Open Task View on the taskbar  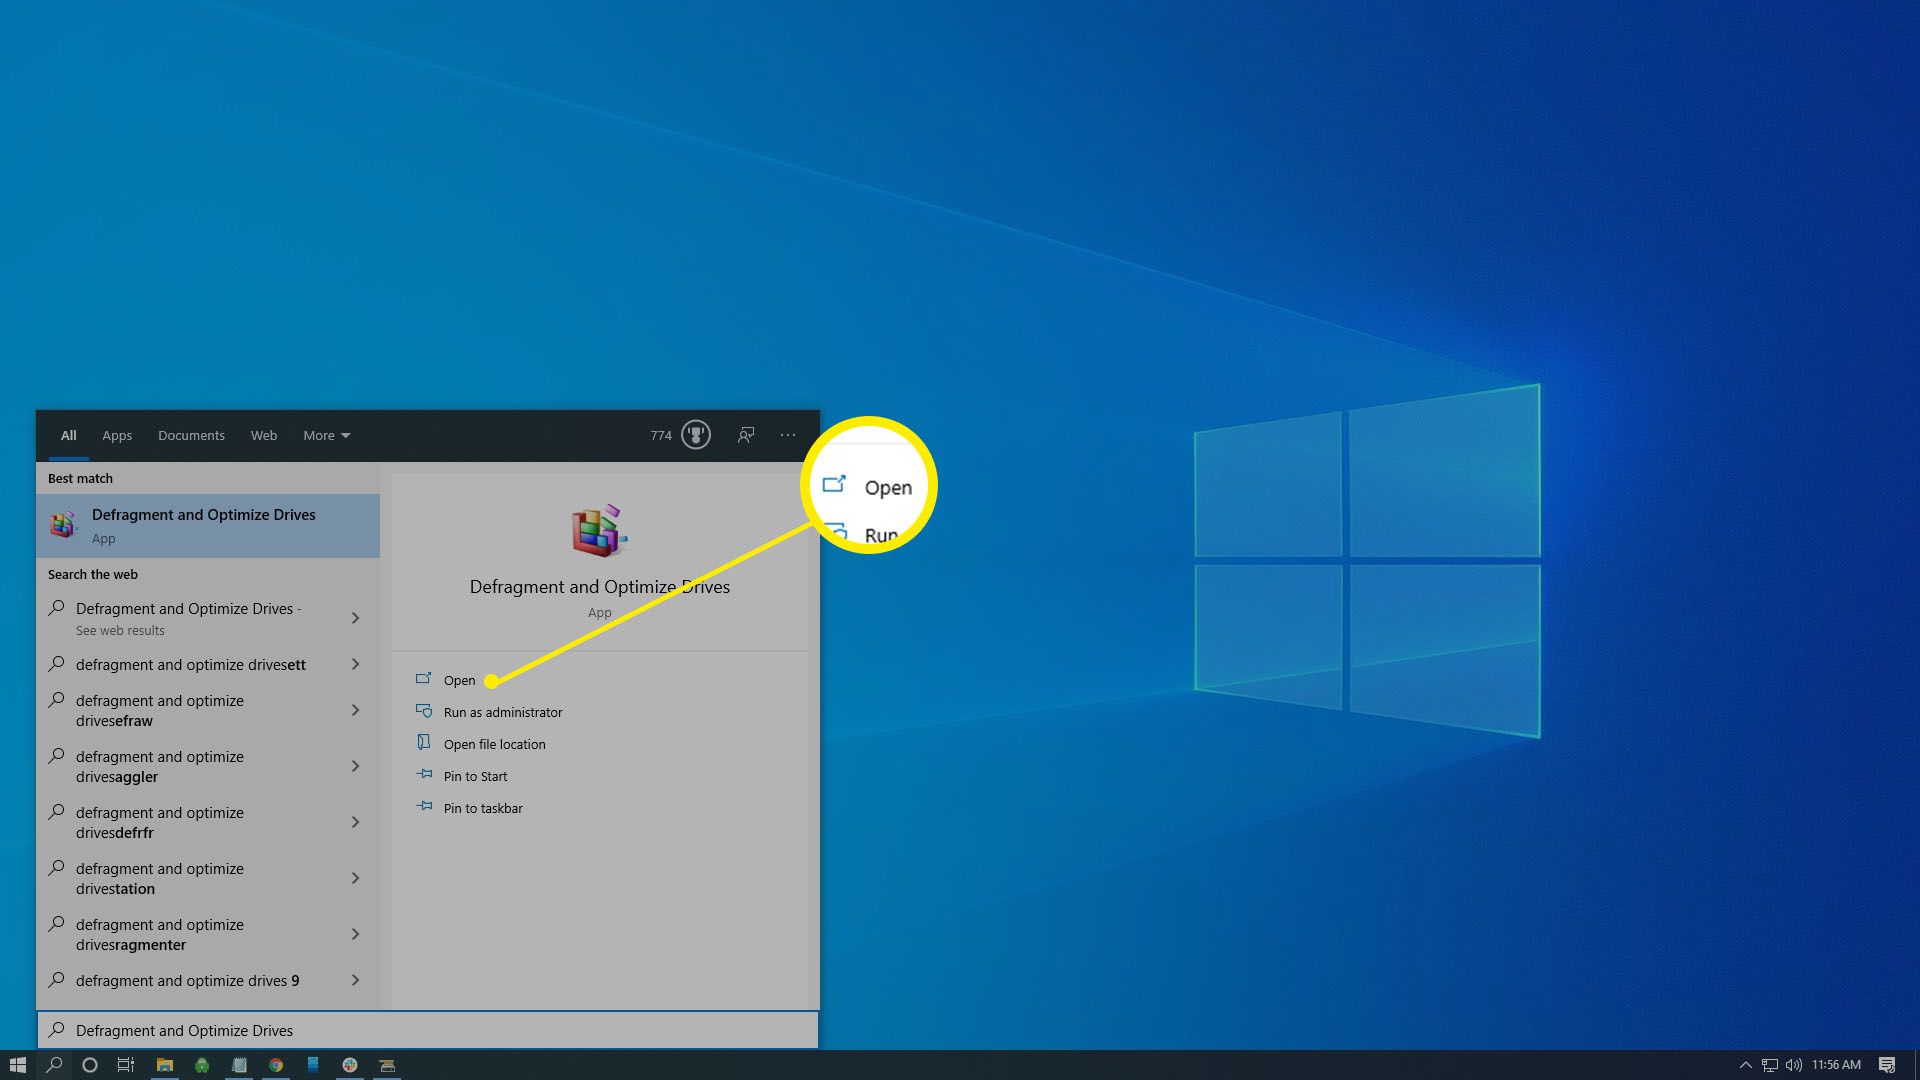pos(126,1065)
